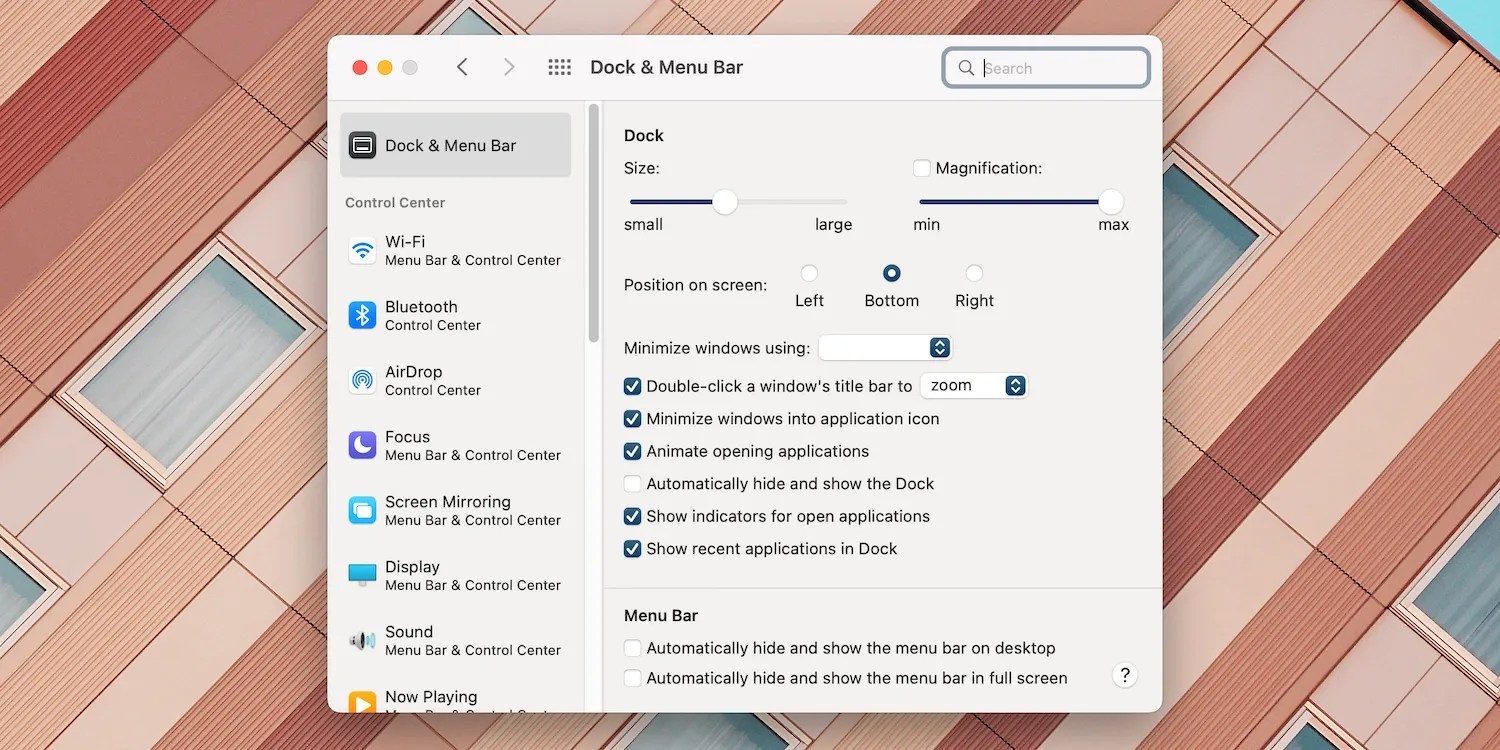Image resolution: width=1500 pixels, height=750 pixels.
Task: Uncheck Minimize windows into application icon
Action: [x=632, y=419]
